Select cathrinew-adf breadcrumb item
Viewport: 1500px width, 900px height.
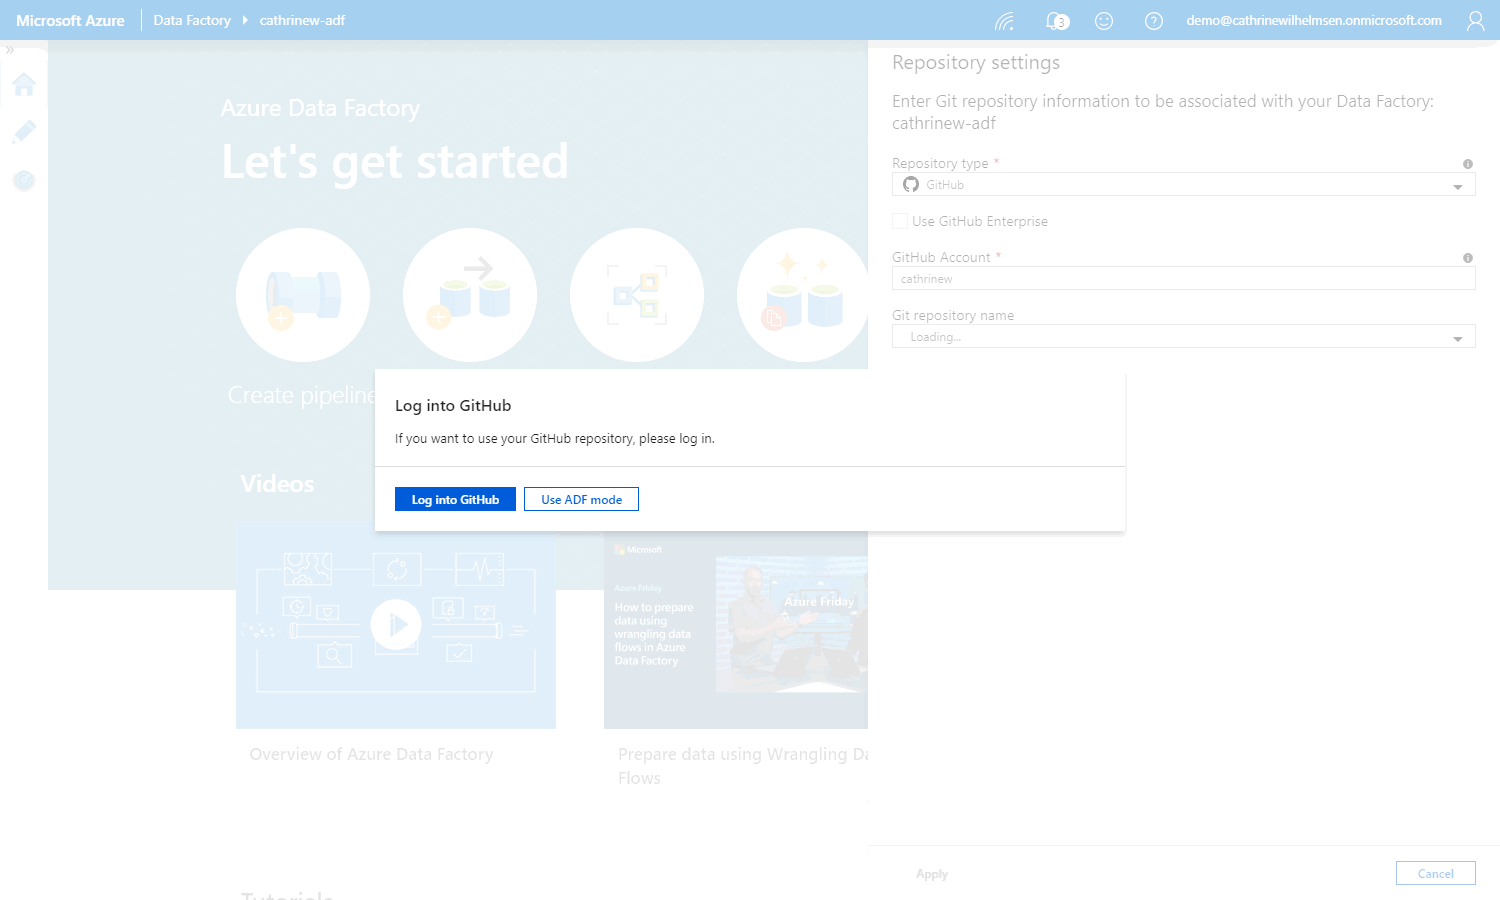302,21
